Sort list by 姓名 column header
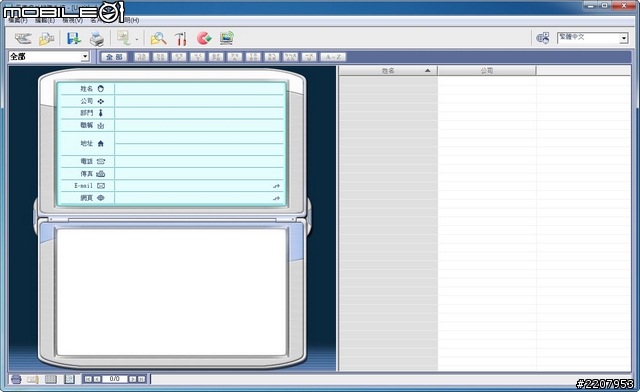The width and height of the screenshot is (640, 392). [x=388, y=71]
